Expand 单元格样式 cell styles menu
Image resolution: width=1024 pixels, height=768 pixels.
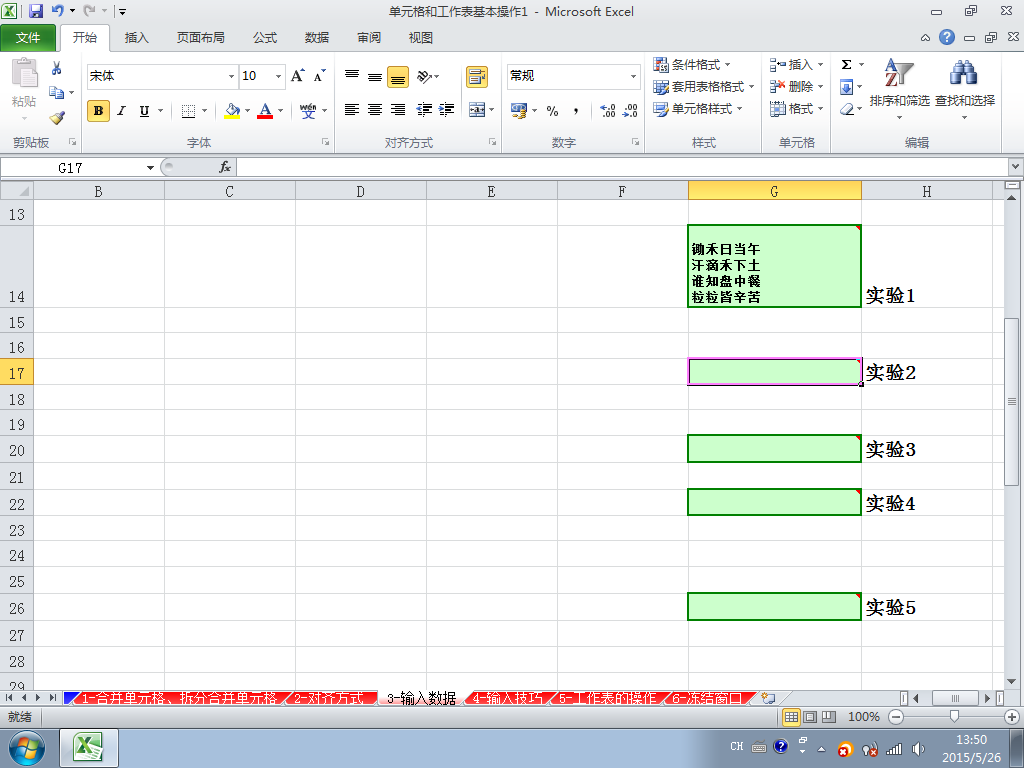point(698,108)
